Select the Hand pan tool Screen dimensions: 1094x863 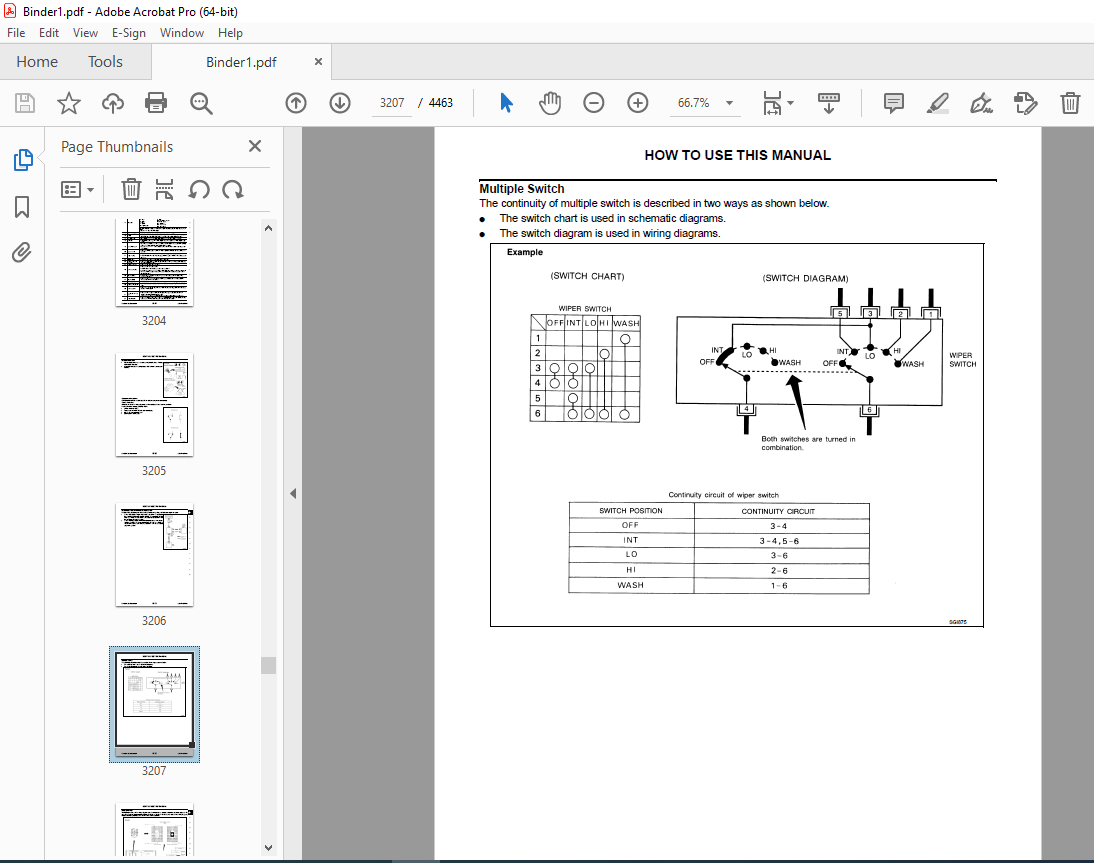550,103
